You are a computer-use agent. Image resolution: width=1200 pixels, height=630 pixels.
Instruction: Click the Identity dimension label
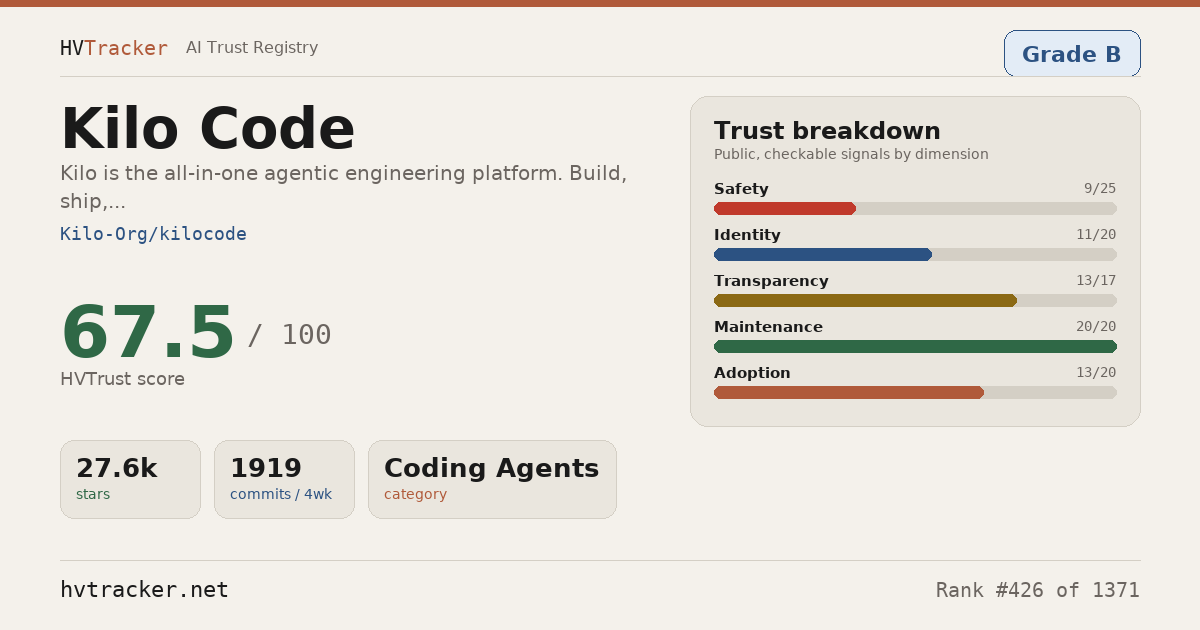point(747,235)
